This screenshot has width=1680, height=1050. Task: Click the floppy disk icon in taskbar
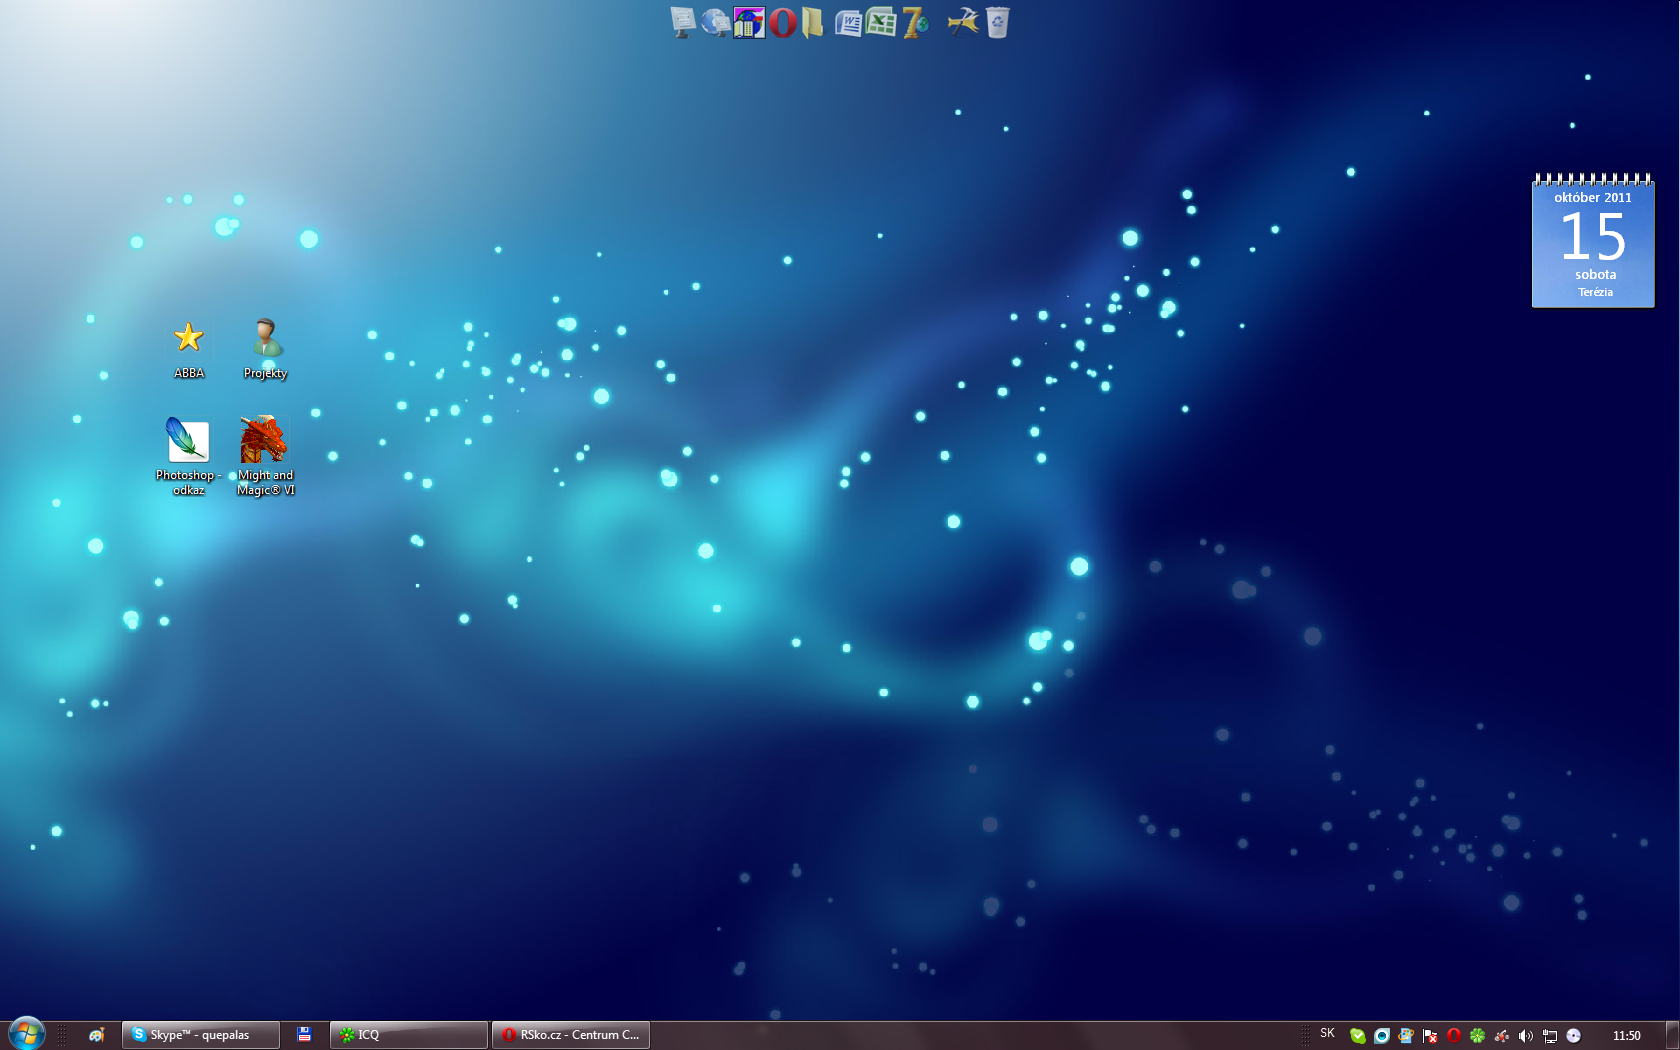(x=304, y=1035)
